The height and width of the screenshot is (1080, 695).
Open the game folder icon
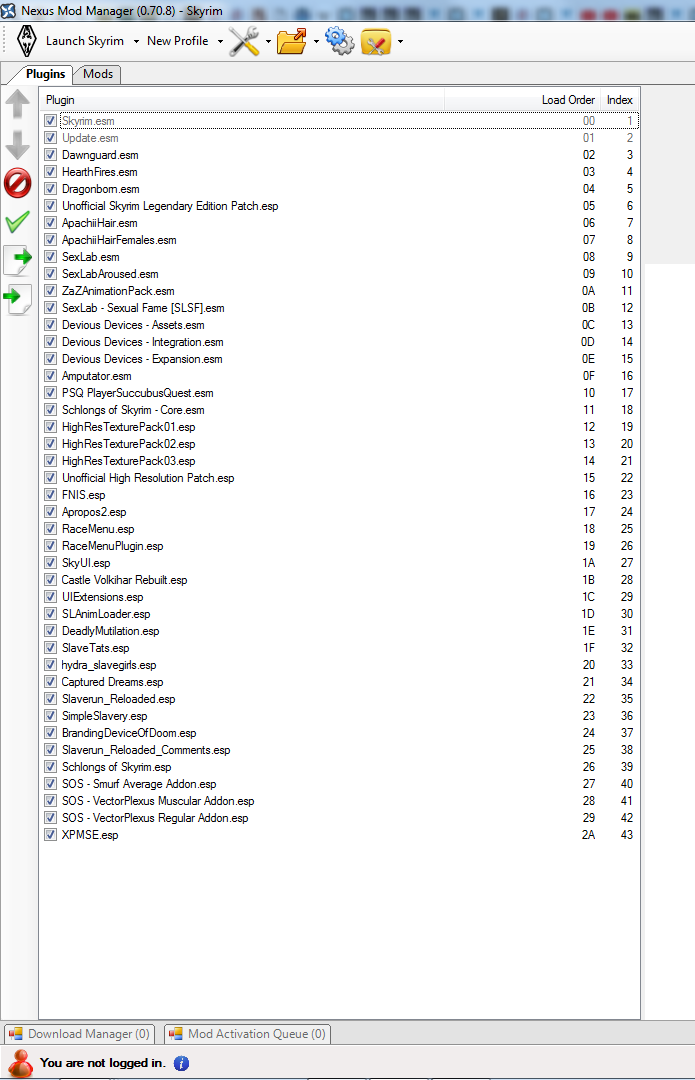pyautogui.click(x=292, y=41)
